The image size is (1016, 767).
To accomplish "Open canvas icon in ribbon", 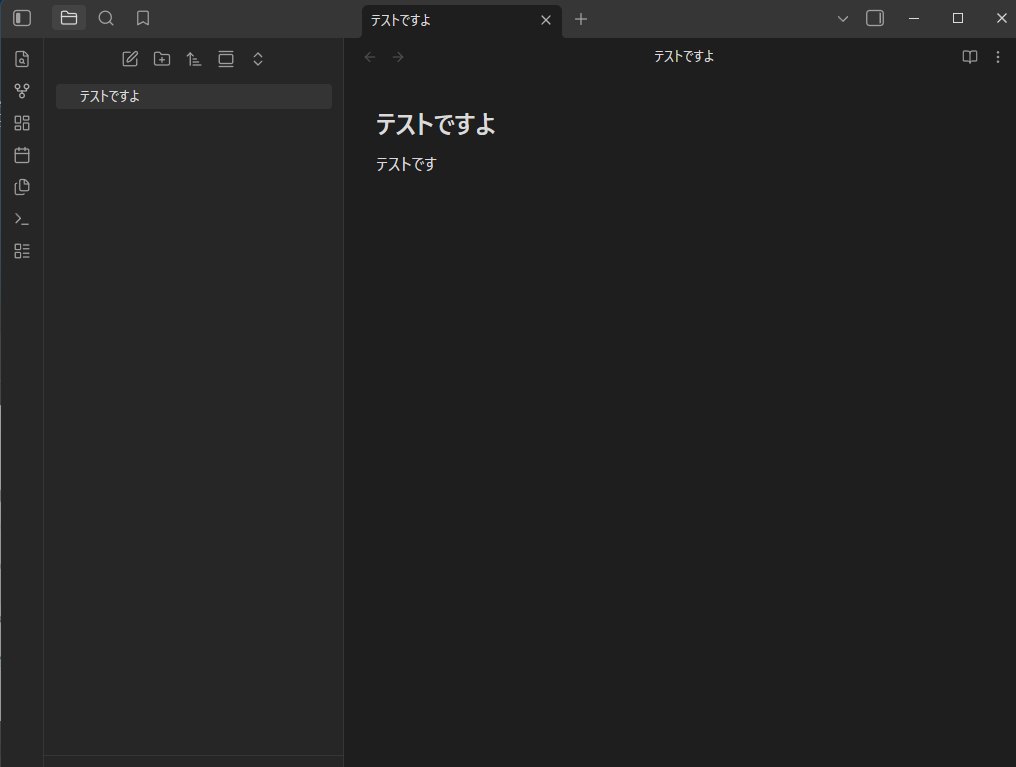I will tap(22, 123).
